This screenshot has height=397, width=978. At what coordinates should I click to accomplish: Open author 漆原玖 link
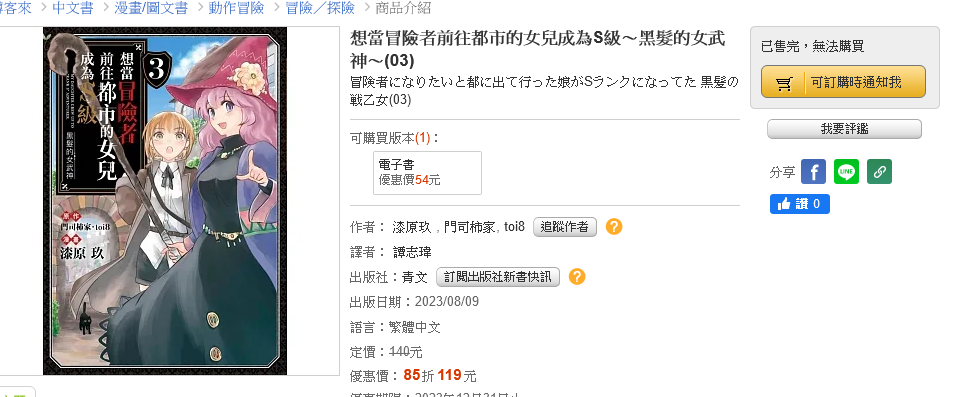tap(412, 227)
